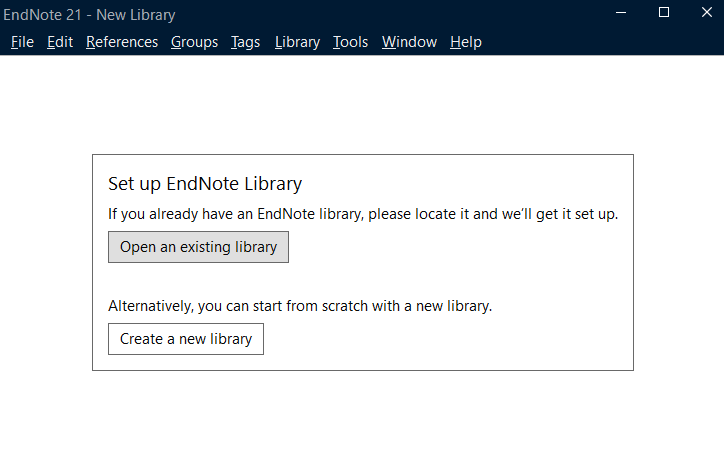Image resolution: width=724 pixels, height=465 pixels.
Task: Maximize the EndNote 21 window
Action: point(664,12)
